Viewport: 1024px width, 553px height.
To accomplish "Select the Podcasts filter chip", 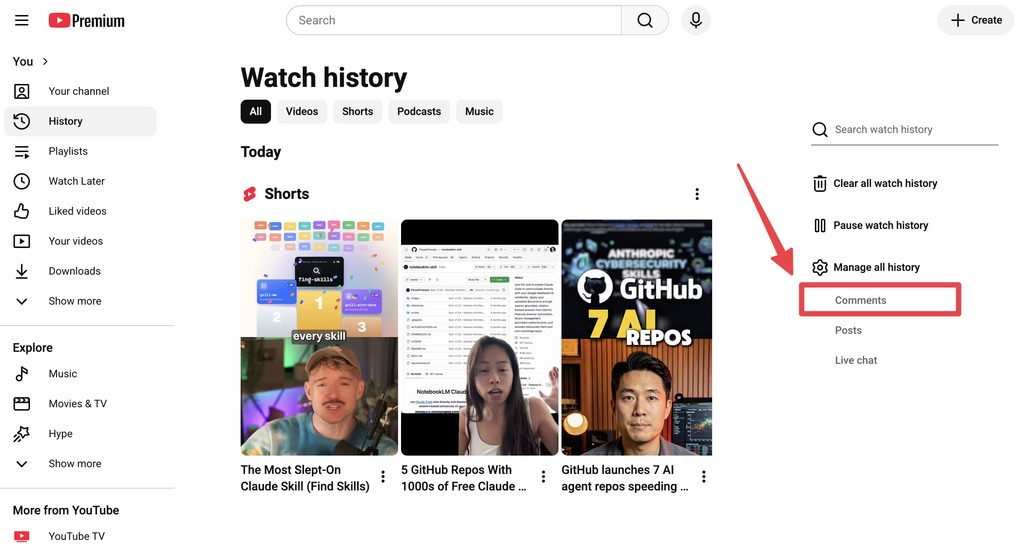I will pos(419,112).
